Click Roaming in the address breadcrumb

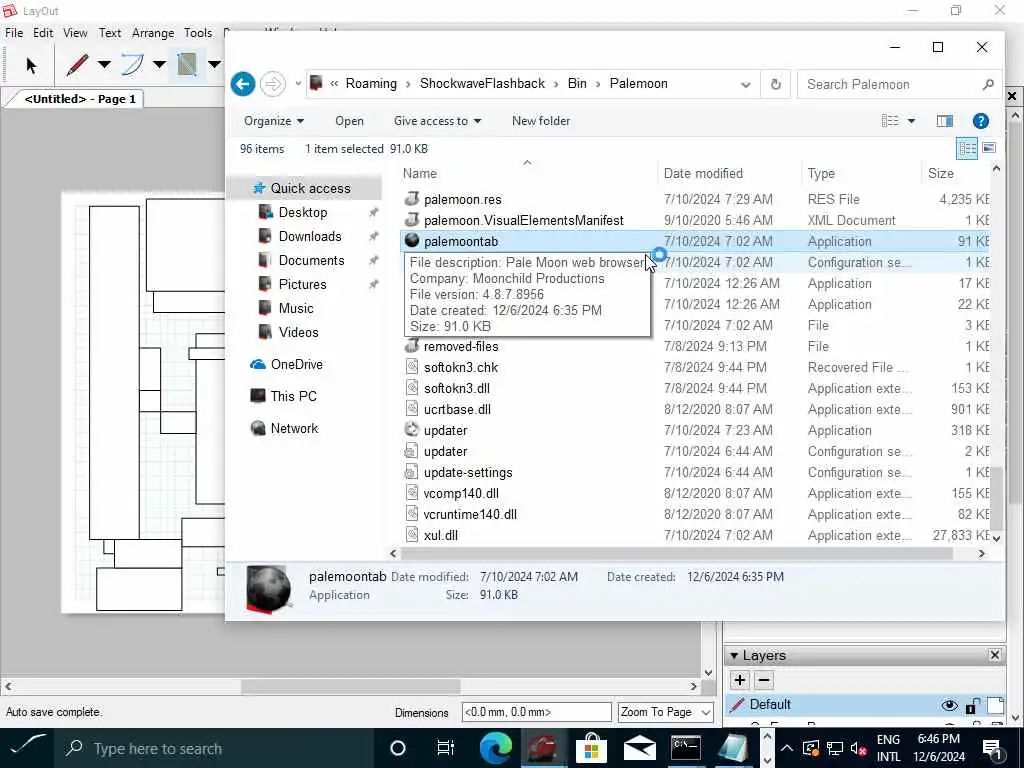(371, 84)
